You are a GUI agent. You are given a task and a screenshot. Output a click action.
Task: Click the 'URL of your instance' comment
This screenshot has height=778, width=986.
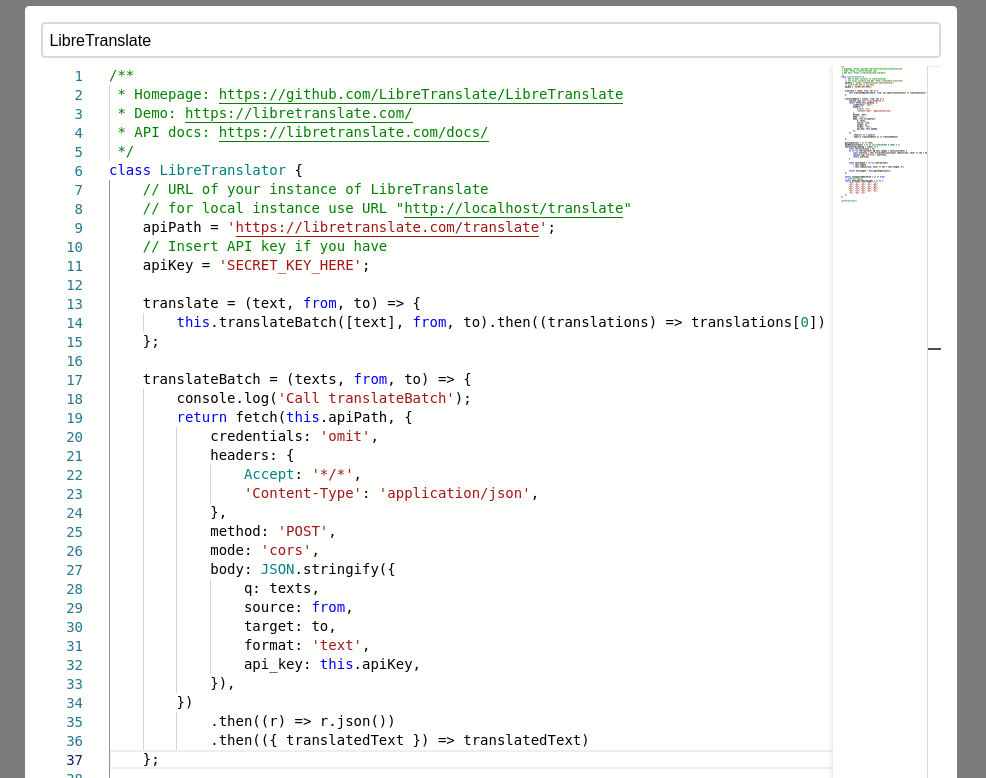click(x=316, y=189)
